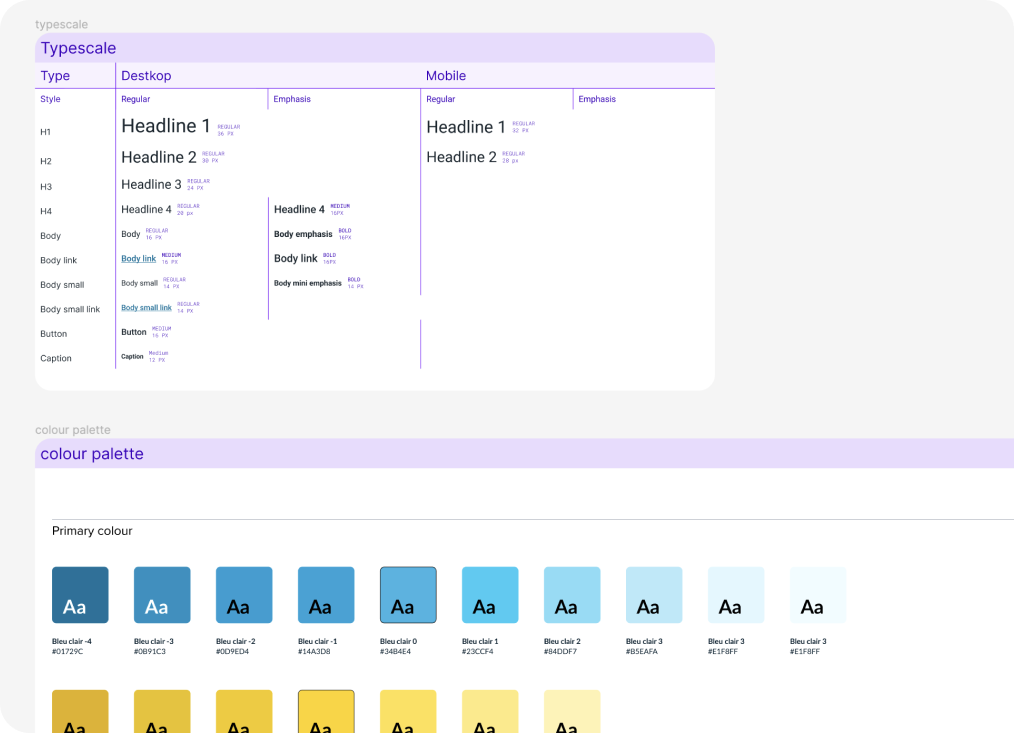Viewport: 1014px width, 733px height.
Task: Select the Headline 3 text sample
Action: click(x=152, y=185)
